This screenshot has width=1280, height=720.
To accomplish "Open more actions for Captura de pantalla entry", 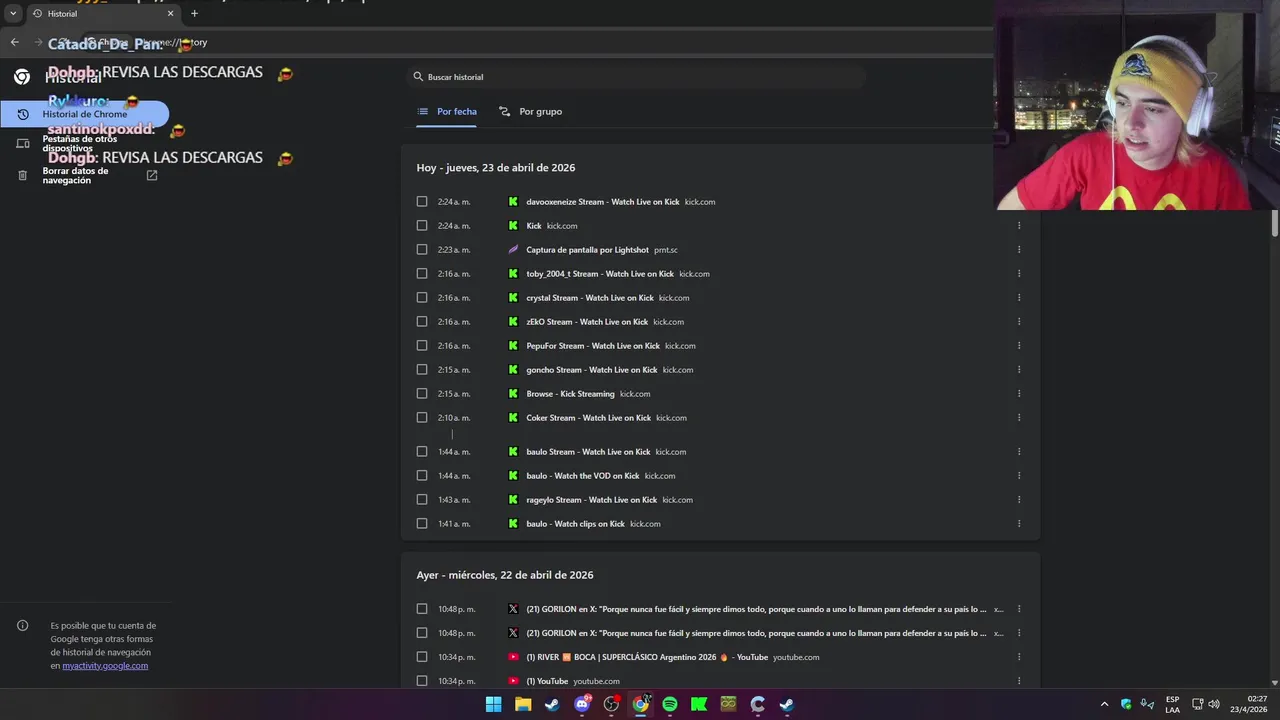I will pyautogui.click(x=1019, y=250).
